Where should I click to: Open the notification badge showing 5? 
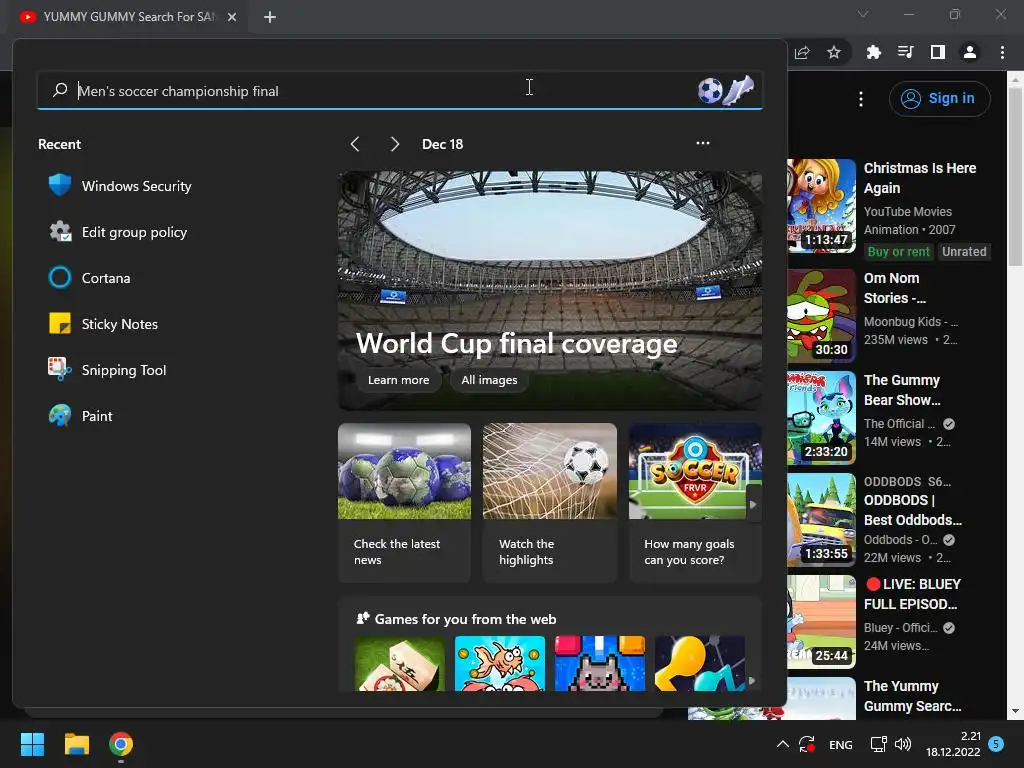tap(996, 743)
